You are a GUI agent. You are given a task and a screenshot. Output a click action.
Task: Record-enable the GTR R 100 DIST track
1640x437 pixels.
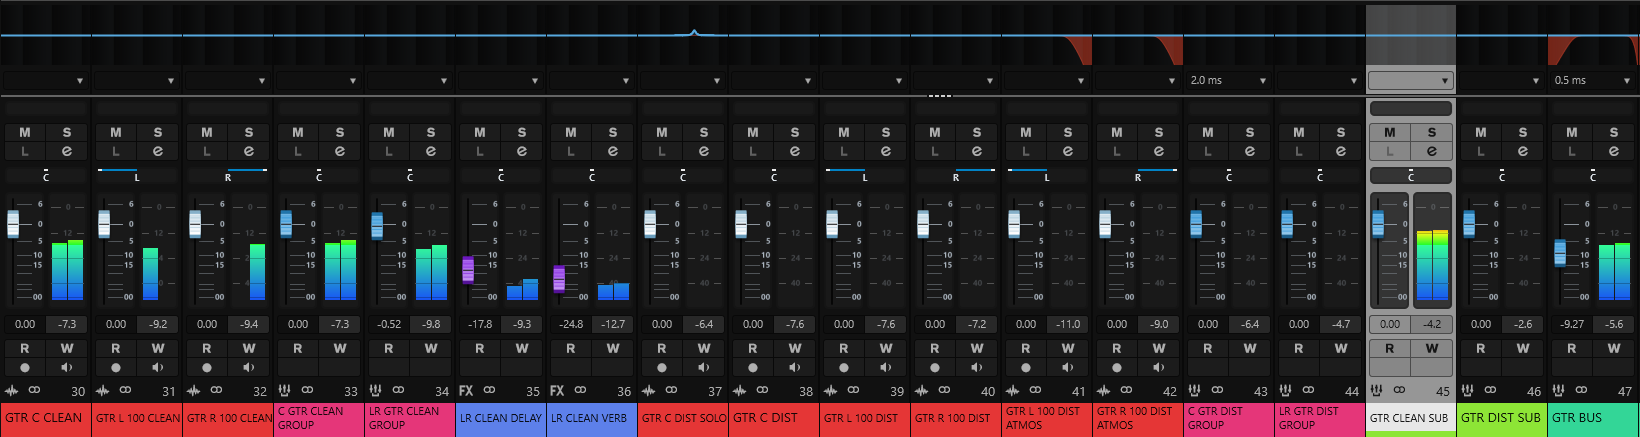tap(935, 367)
